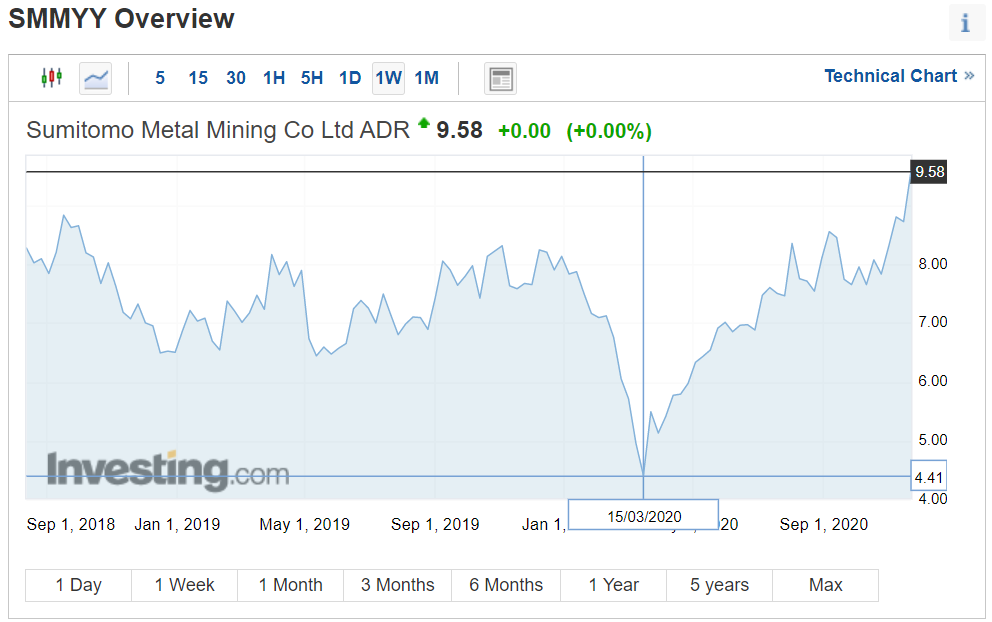Click the 4.41 crosshair price label
This screenshot has width=992, height=622.
point(929,478)
